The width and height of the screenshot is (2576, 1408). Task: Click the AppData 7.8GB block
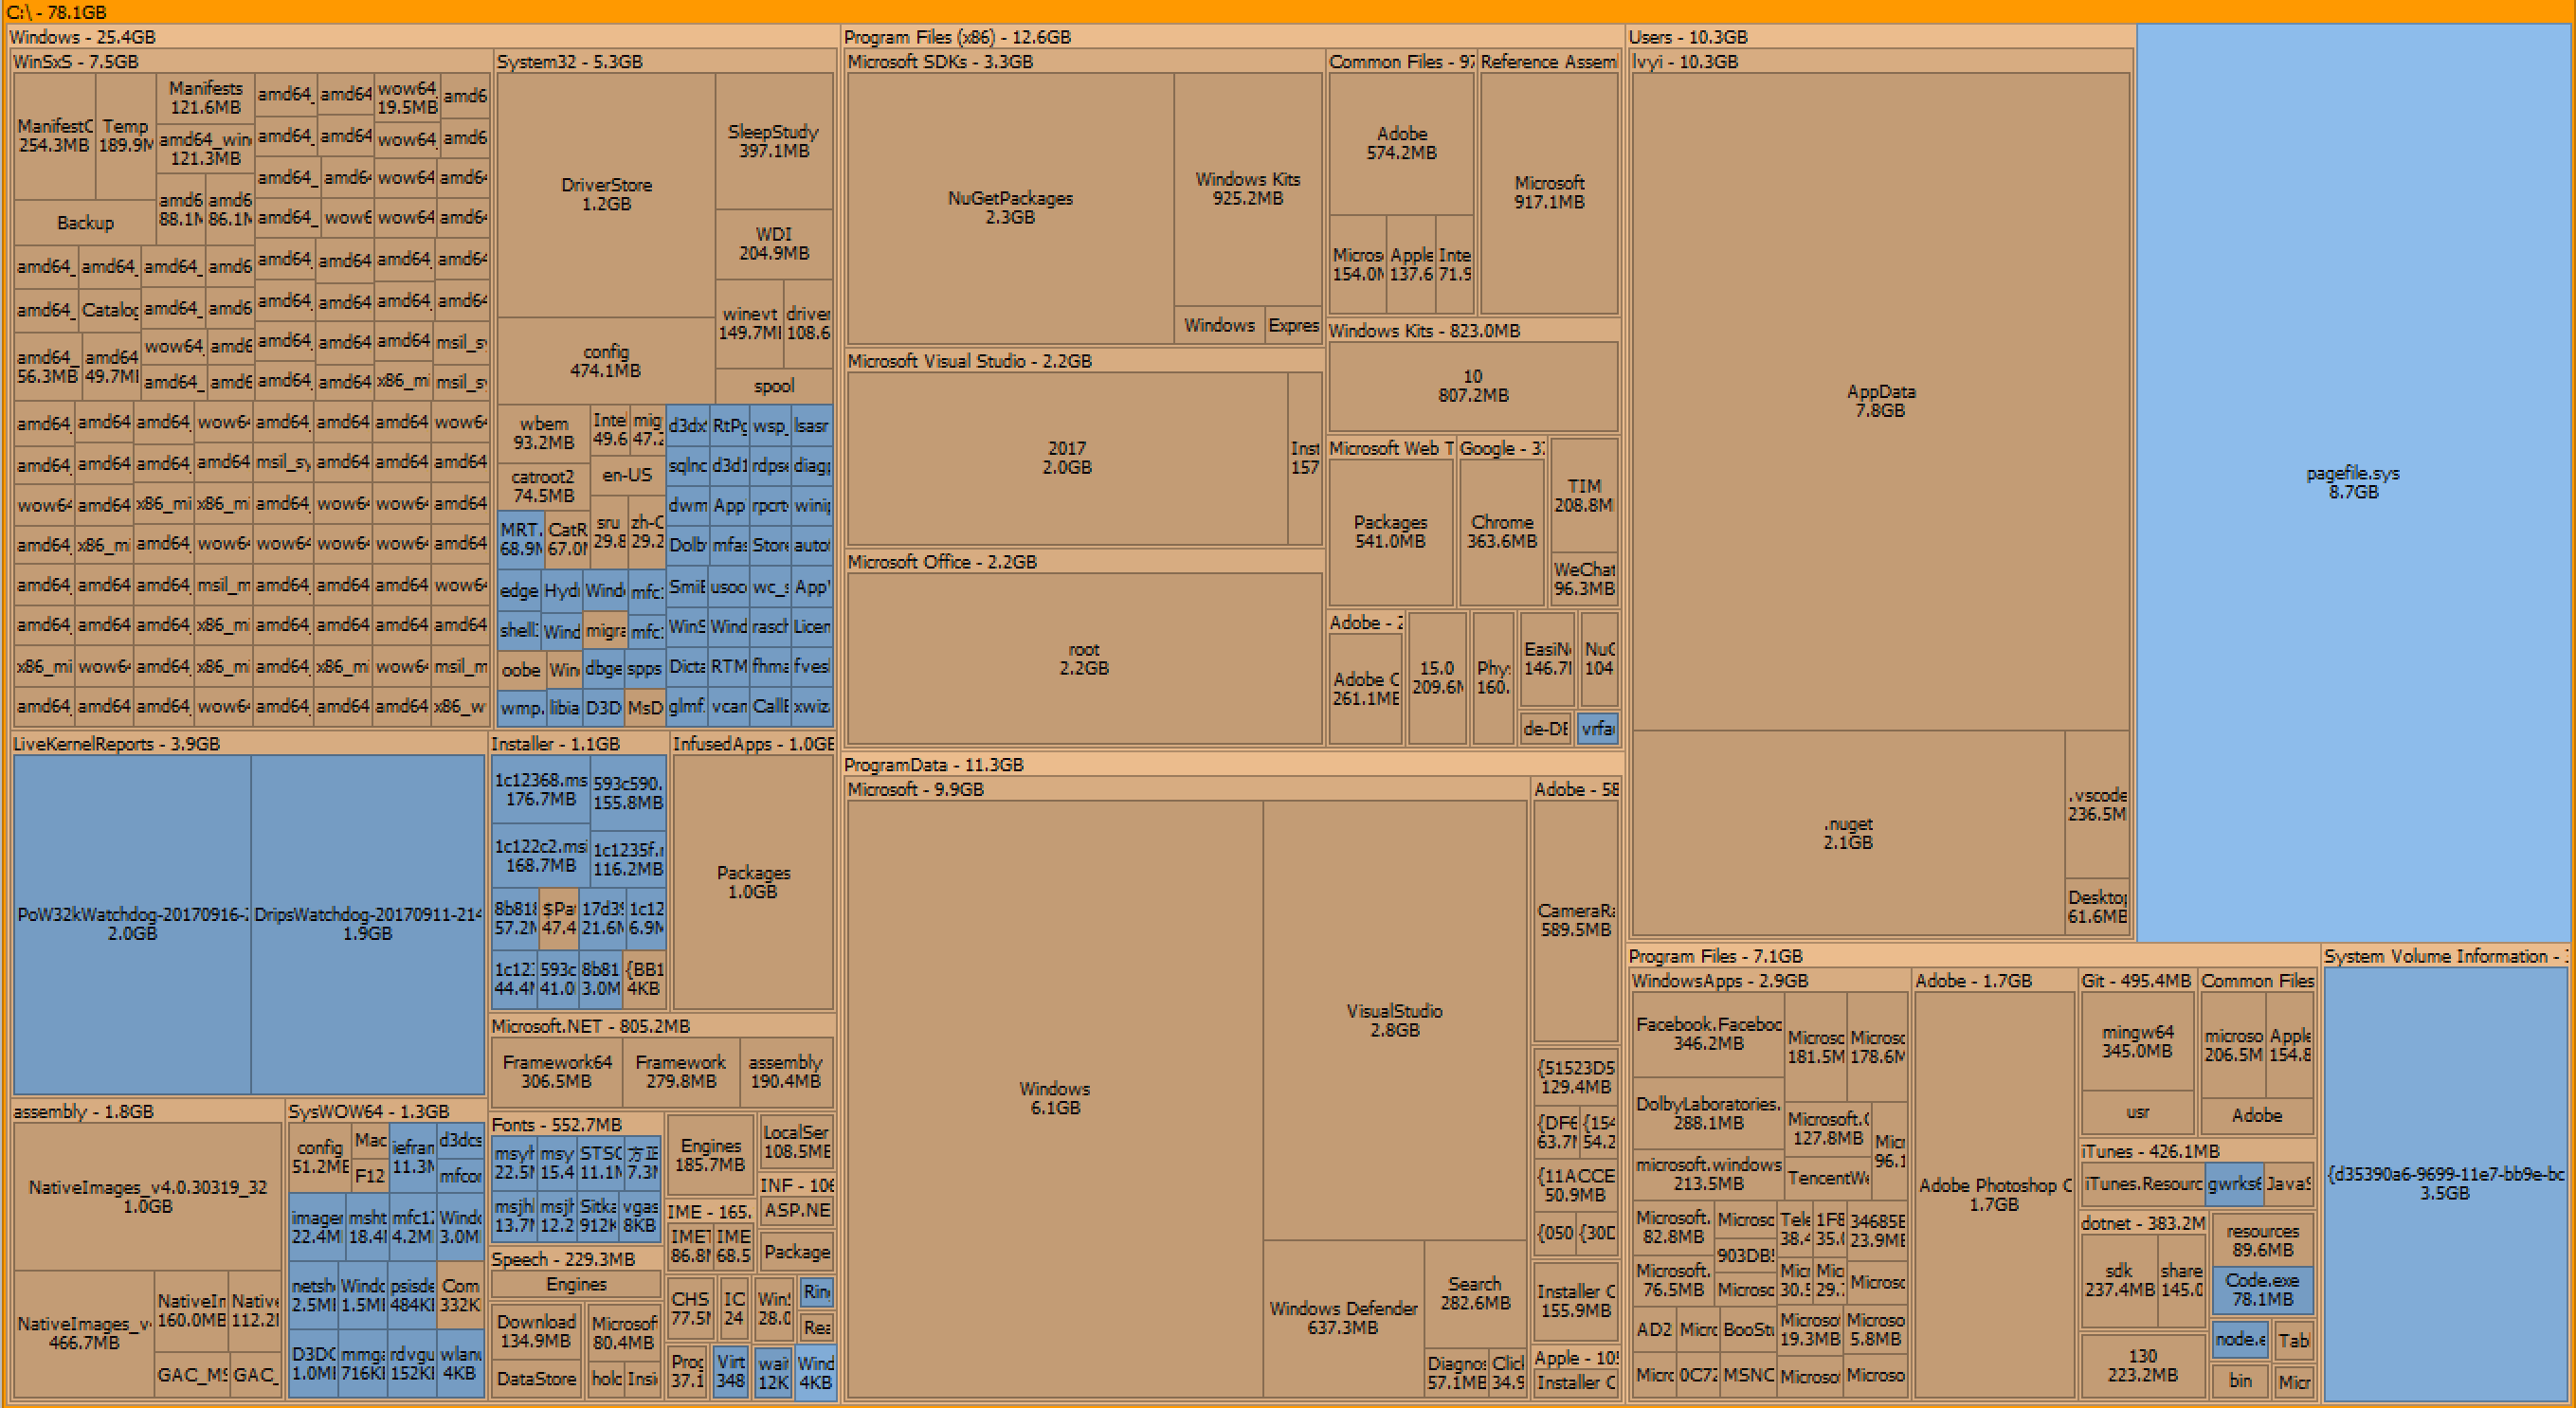pos(1880,401)
